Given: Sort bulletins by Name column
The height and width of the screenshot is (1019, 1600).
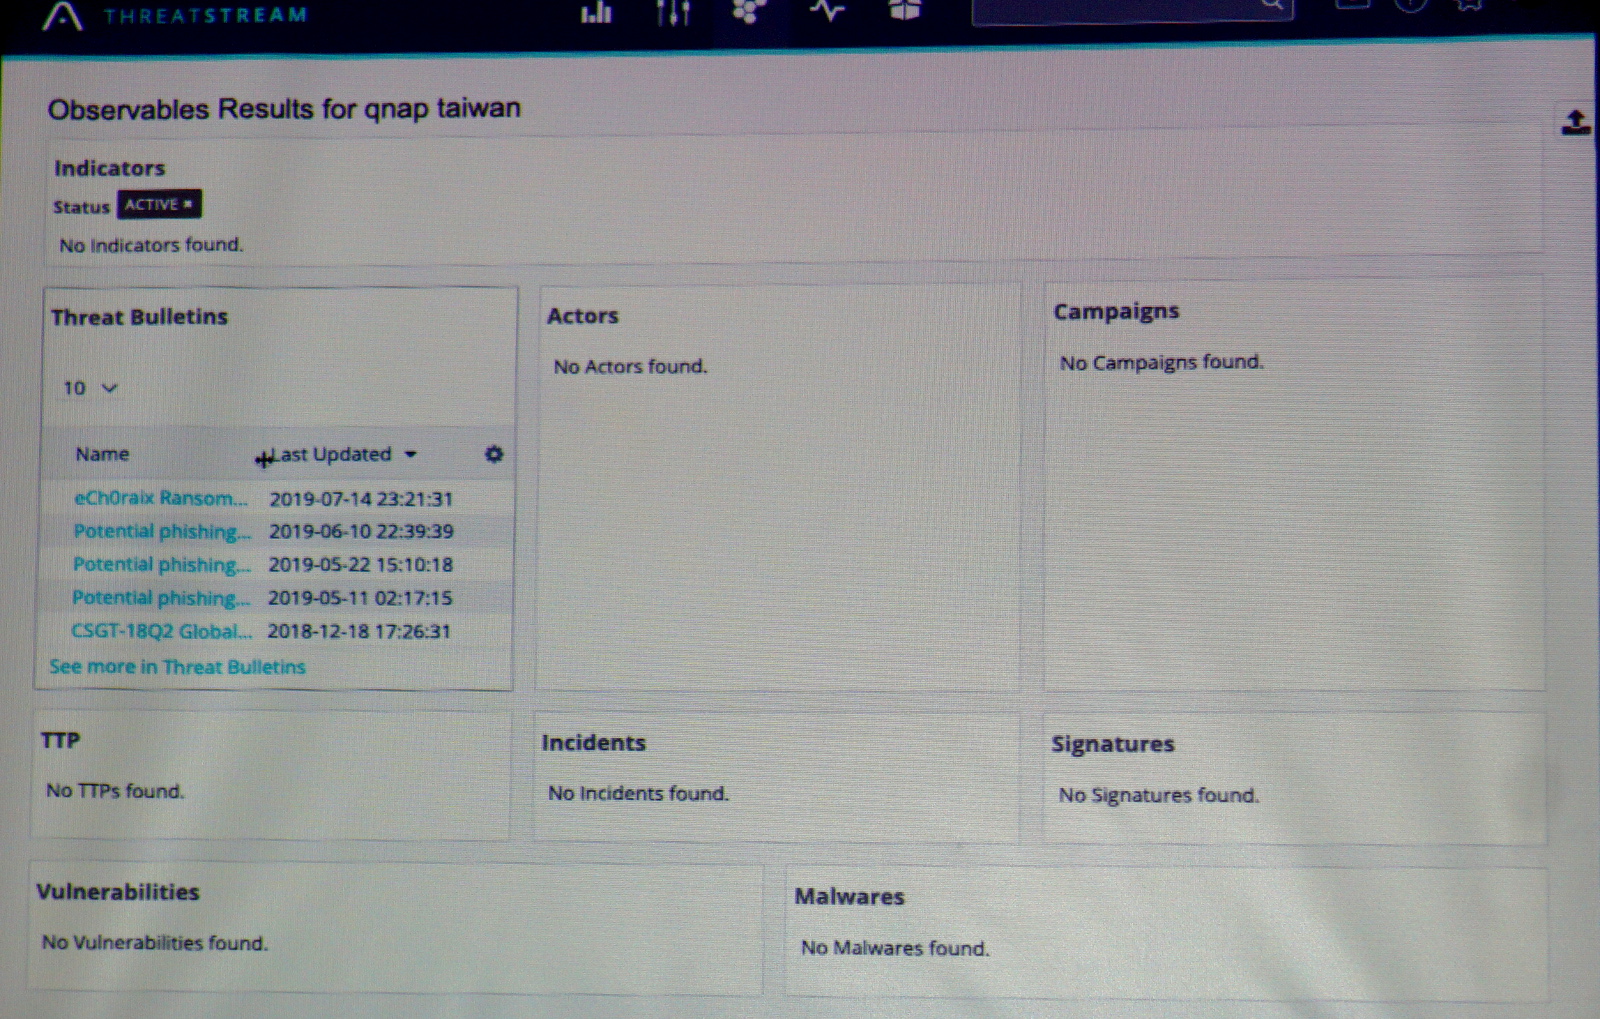Looking at the screenshot, I should (x=102, y=454).
